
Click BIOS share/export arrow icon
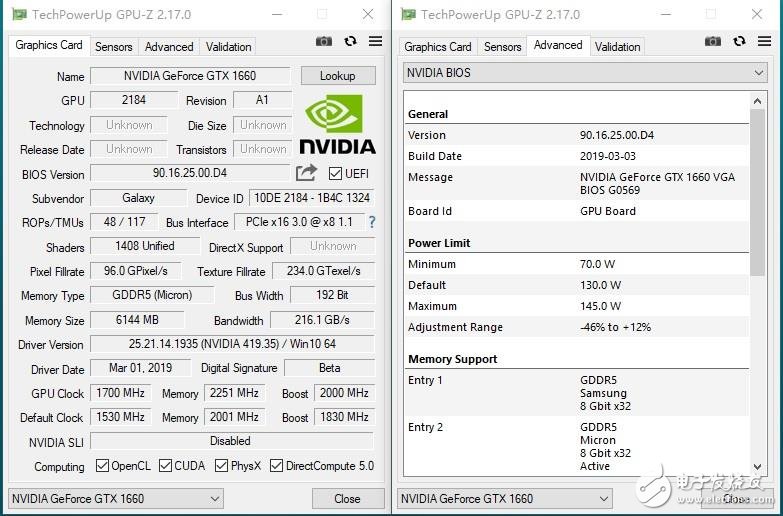(x=306, y=173)
